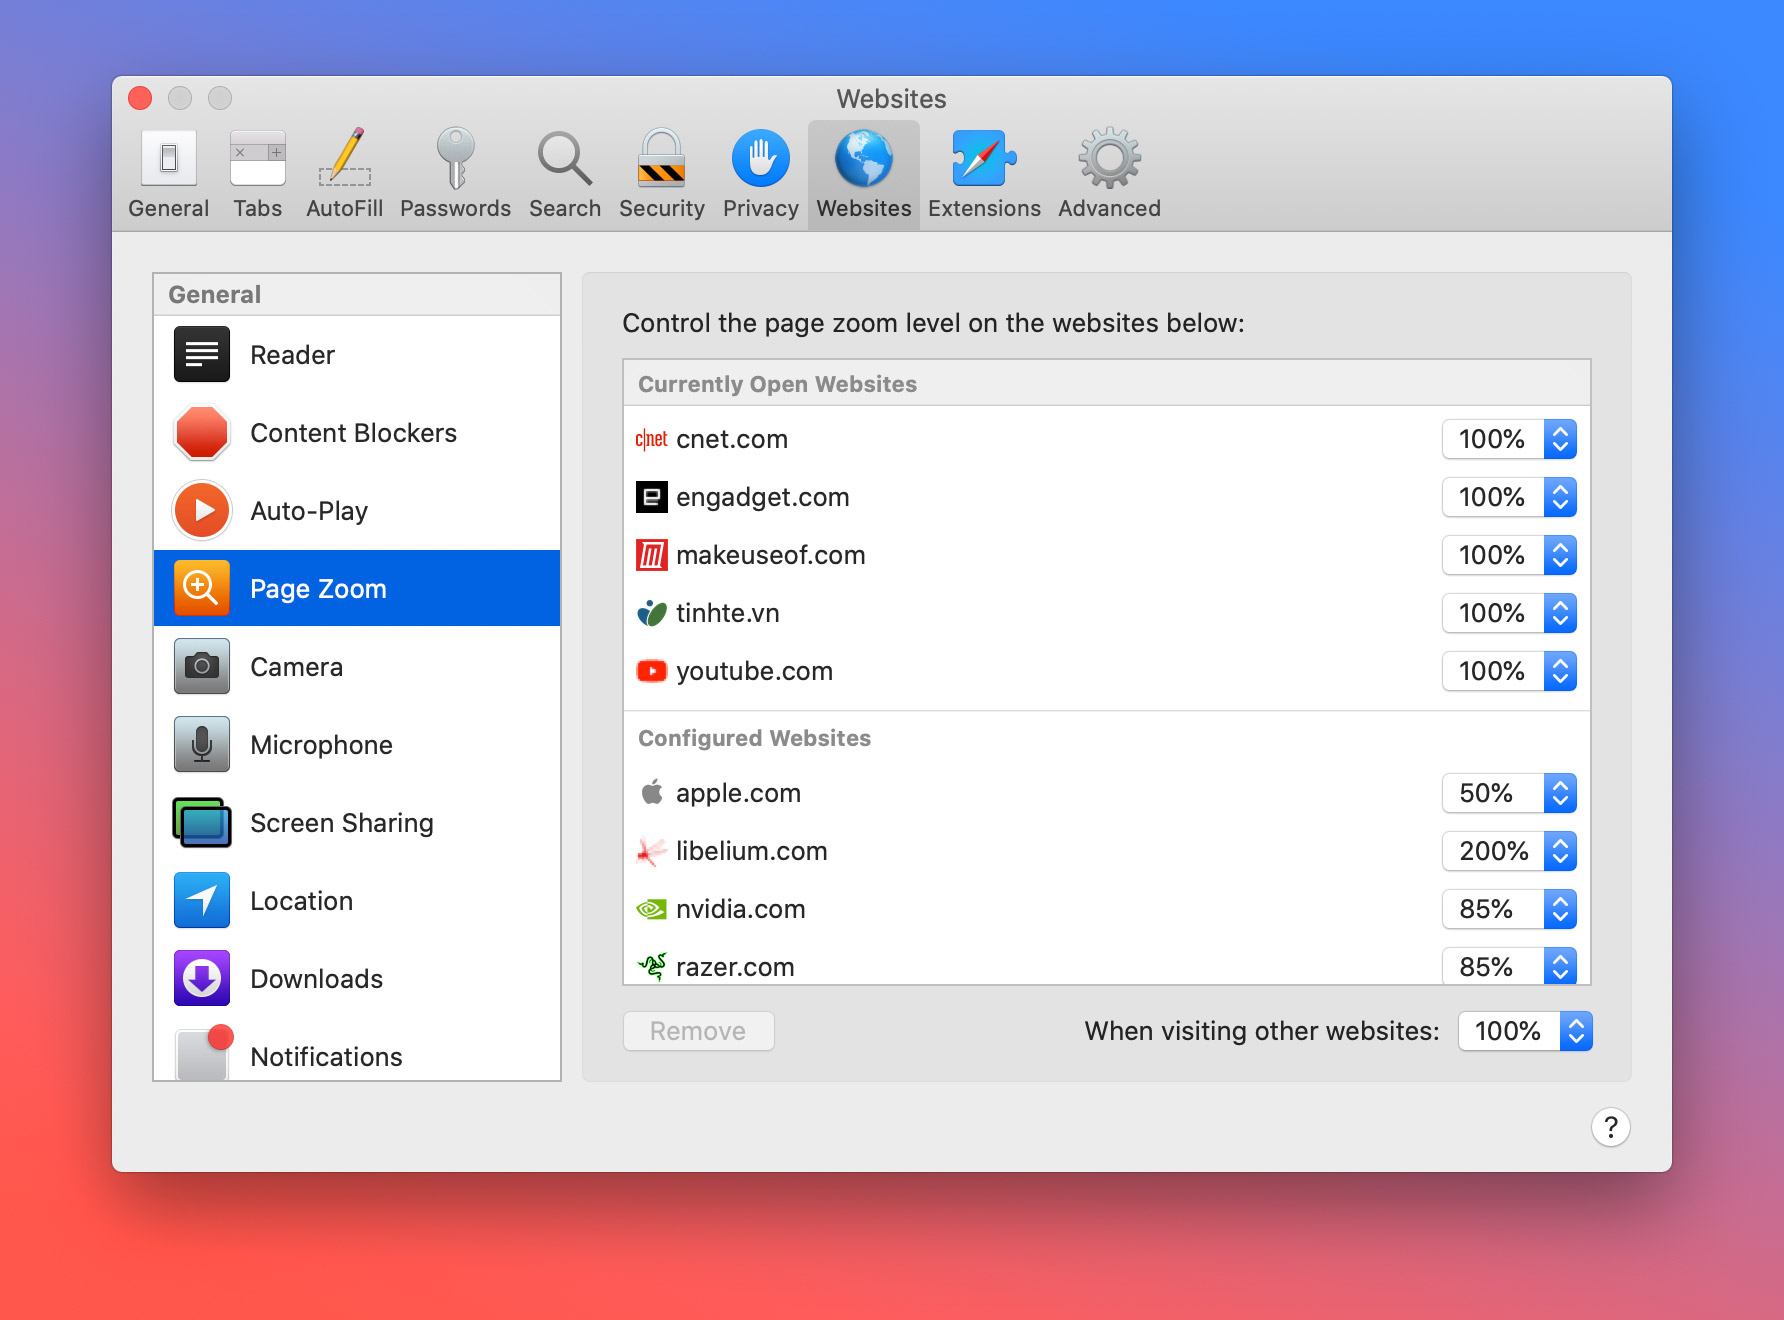
Task: Open zoom dropdown for apple.com
Action: click(1508, 793)
